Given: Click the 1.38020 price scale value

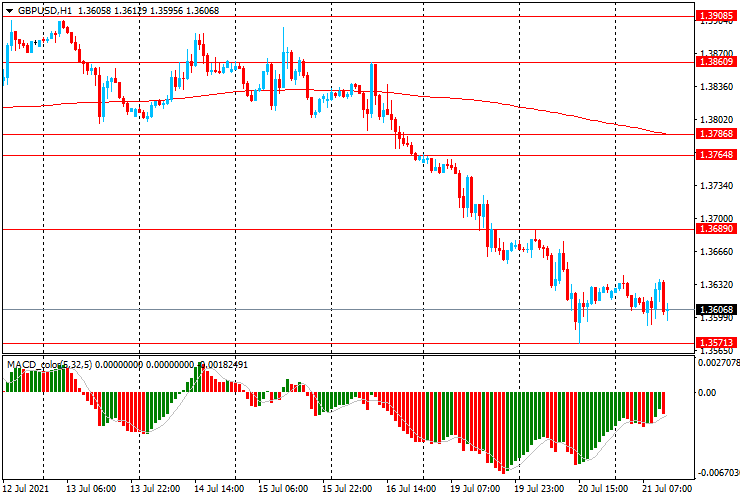Looking at the screenshot, I should [717, 120].
